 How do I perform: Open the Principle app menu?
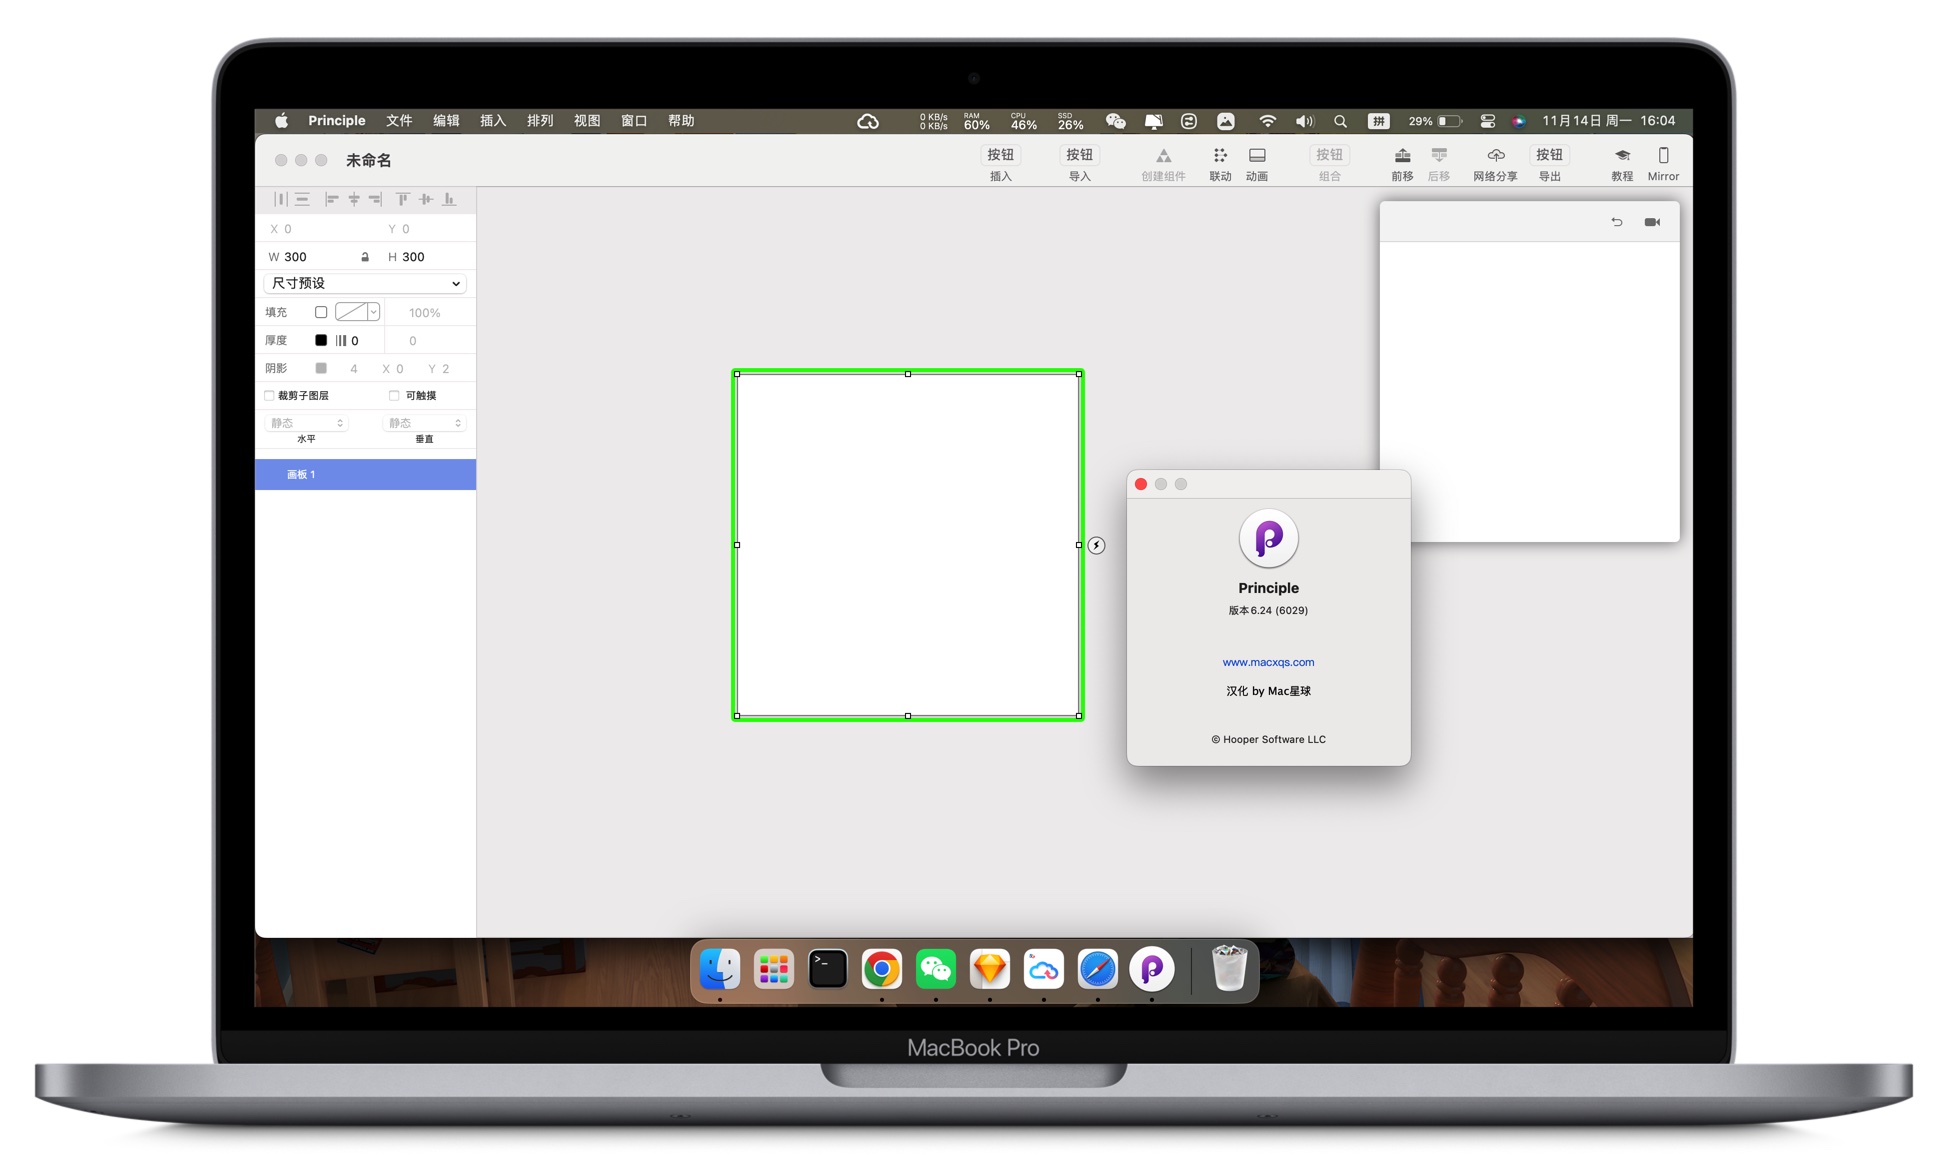click(337, 121)
